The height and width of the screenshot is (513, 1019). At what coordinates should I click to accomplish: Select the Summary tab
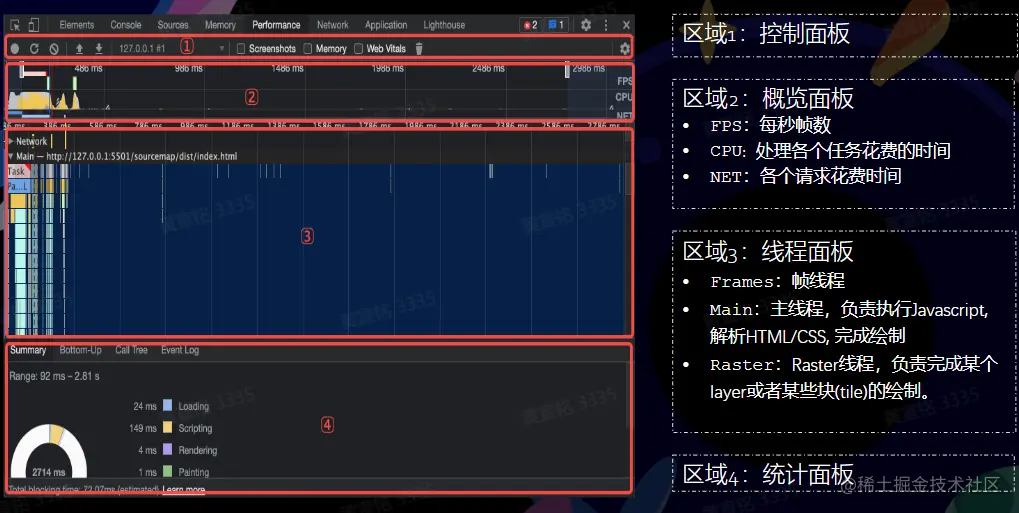coord(28,350)
